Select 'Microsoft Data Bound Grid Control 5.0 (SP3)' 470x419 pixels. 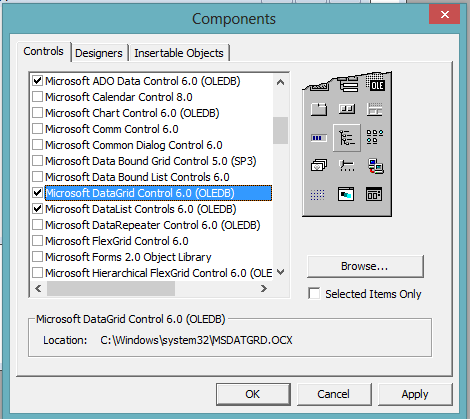coord(151,161)
